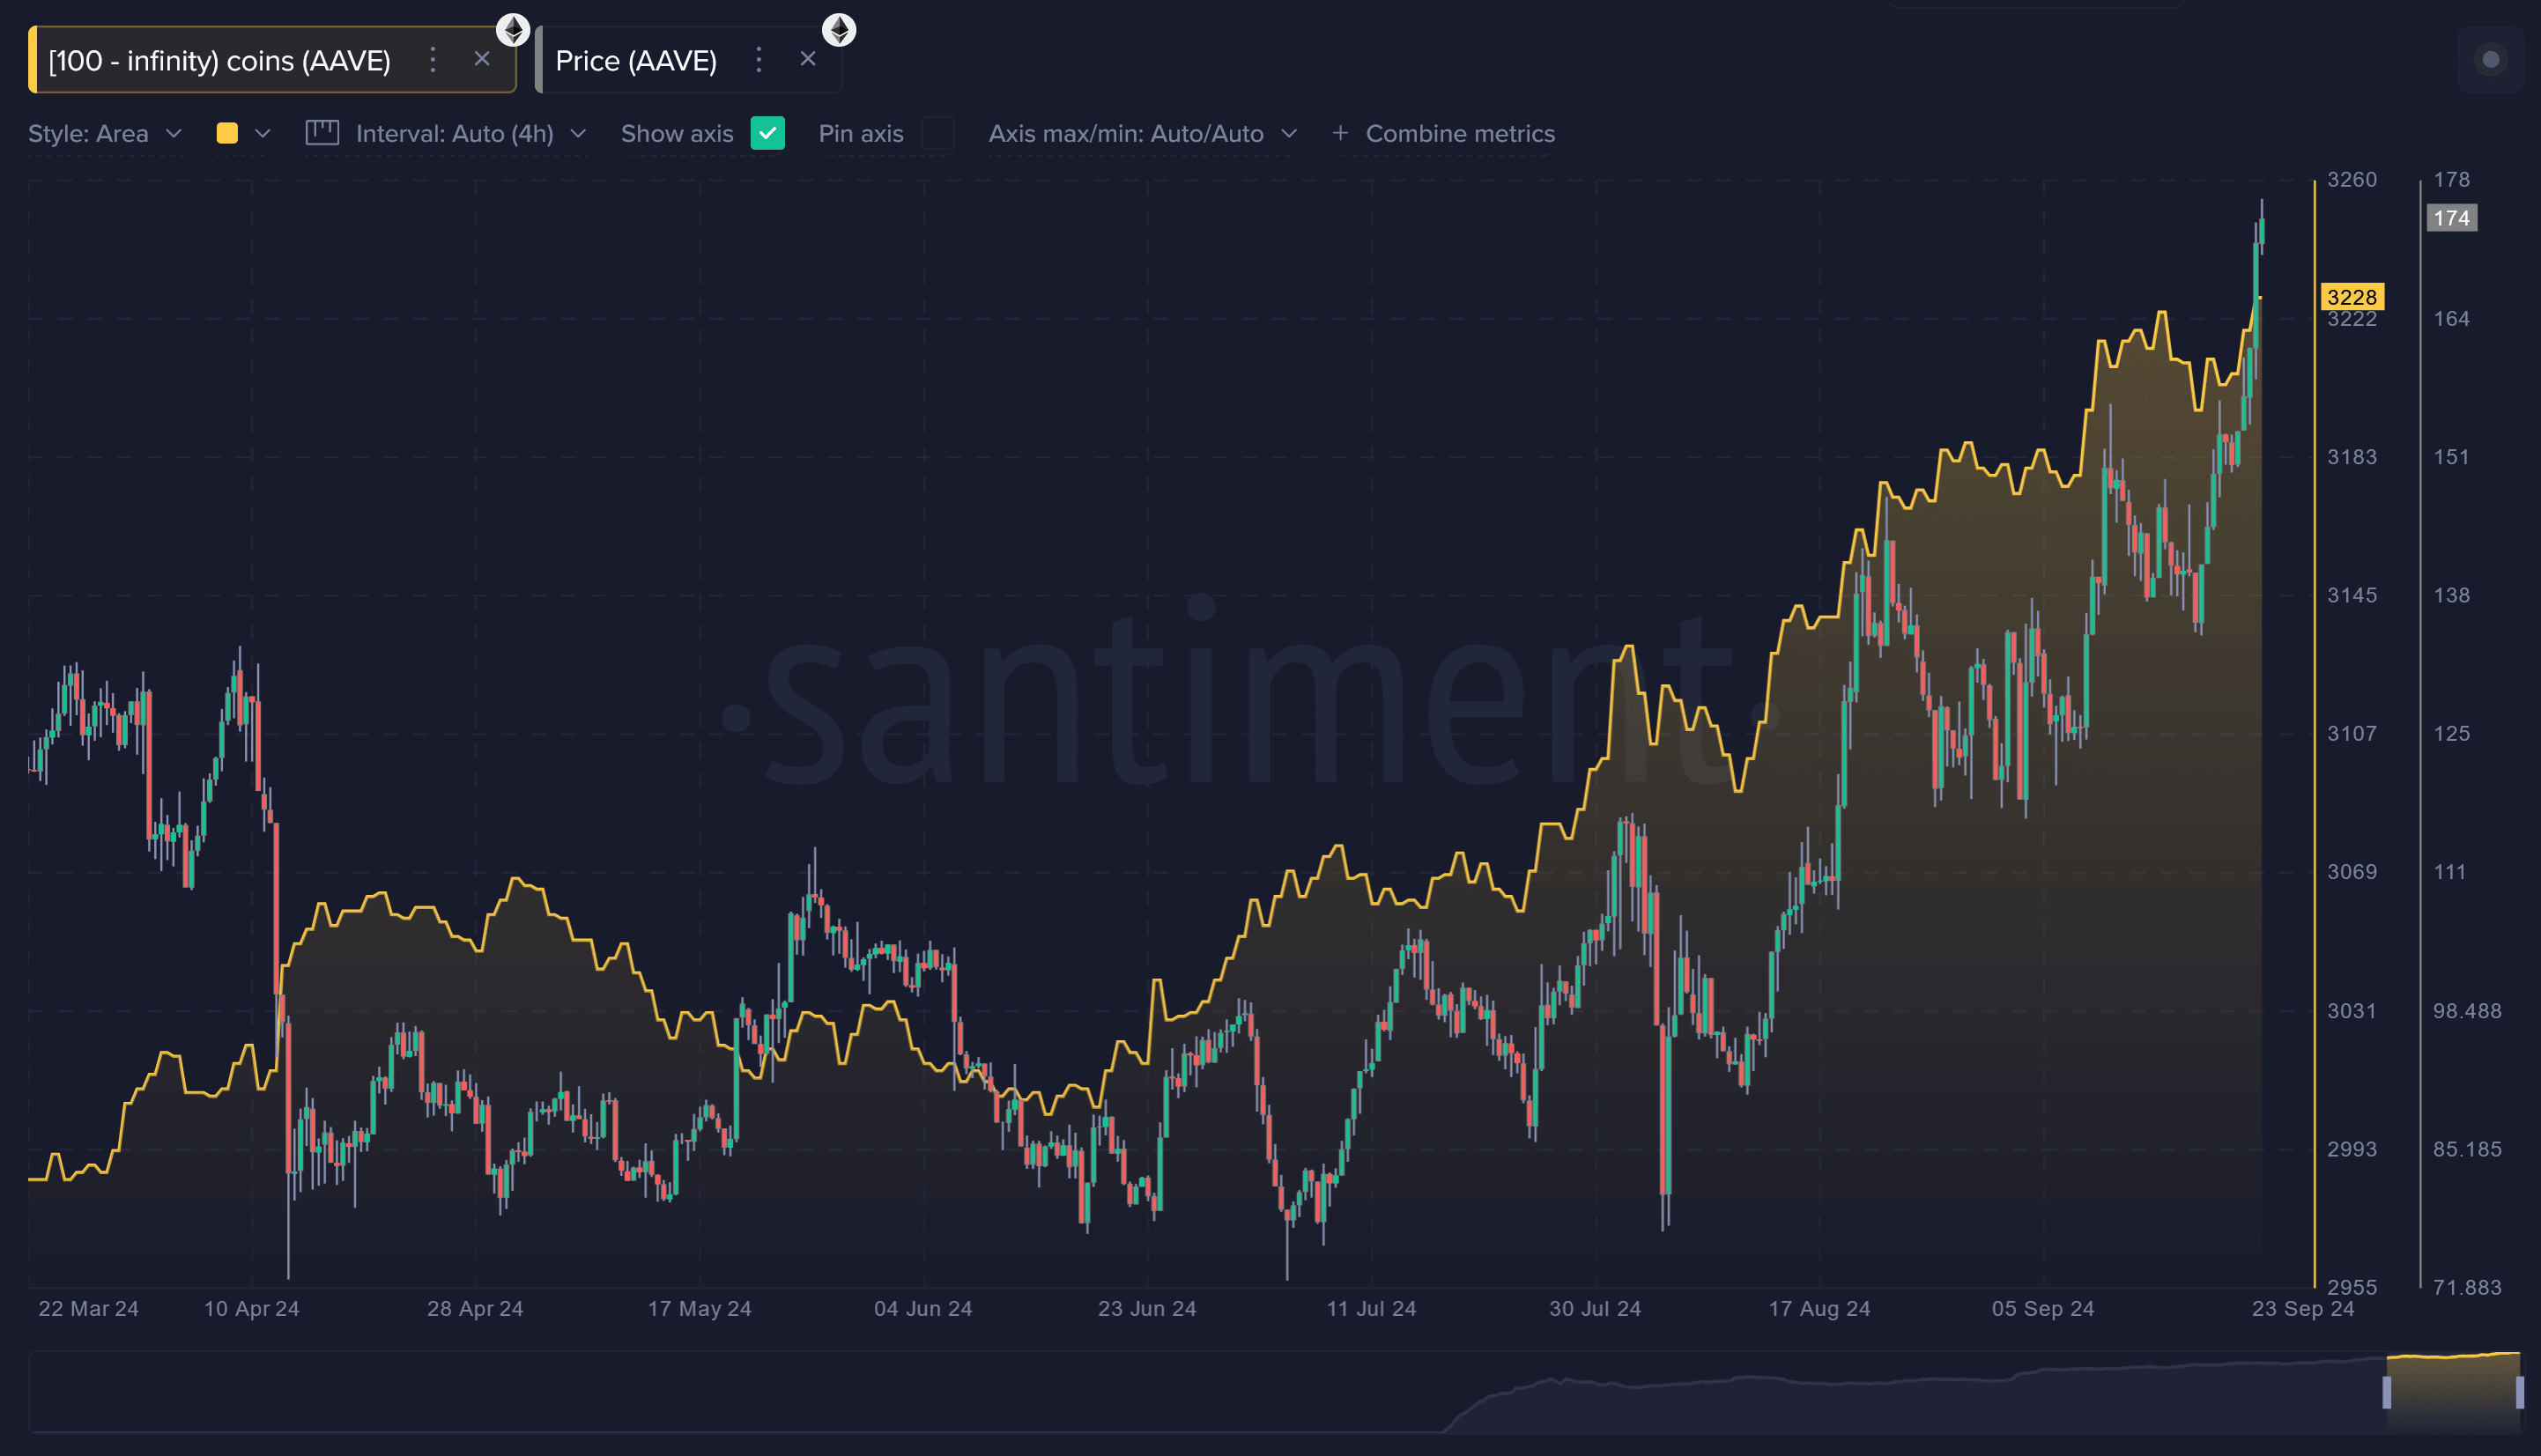Viewport: 2541px width, 1456px height.
Task: Click the 23 Sep 24 date label
Action: coord(2303,1308)
